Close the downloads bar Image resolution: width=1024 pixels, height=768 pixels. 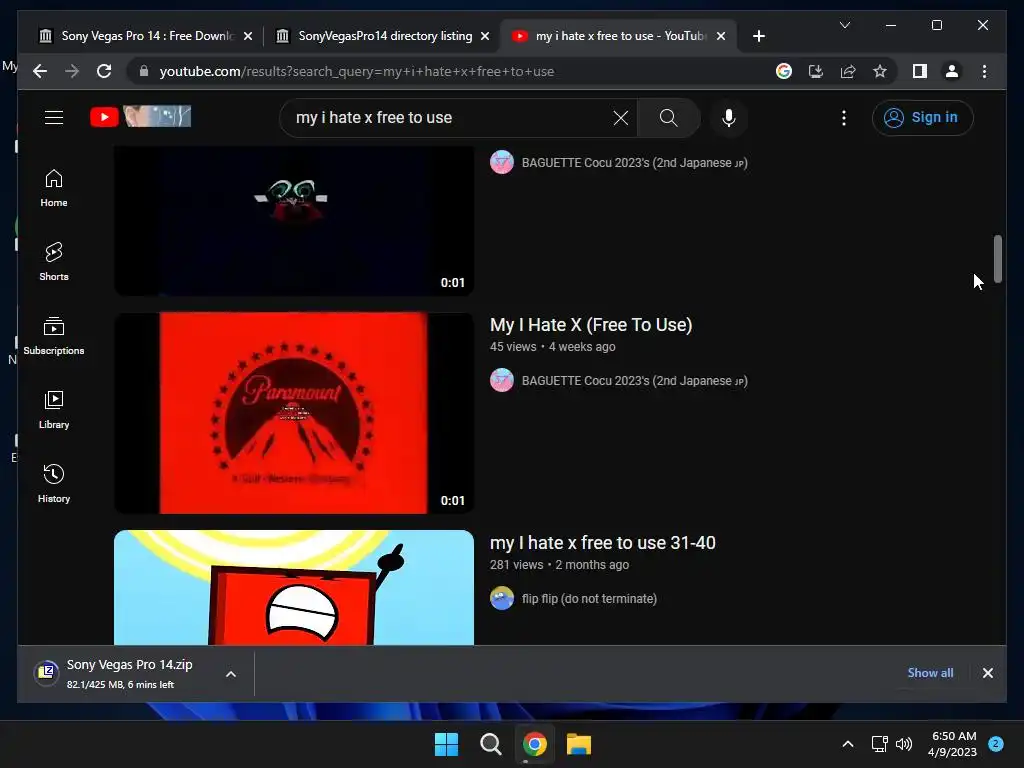click(987, 673)
